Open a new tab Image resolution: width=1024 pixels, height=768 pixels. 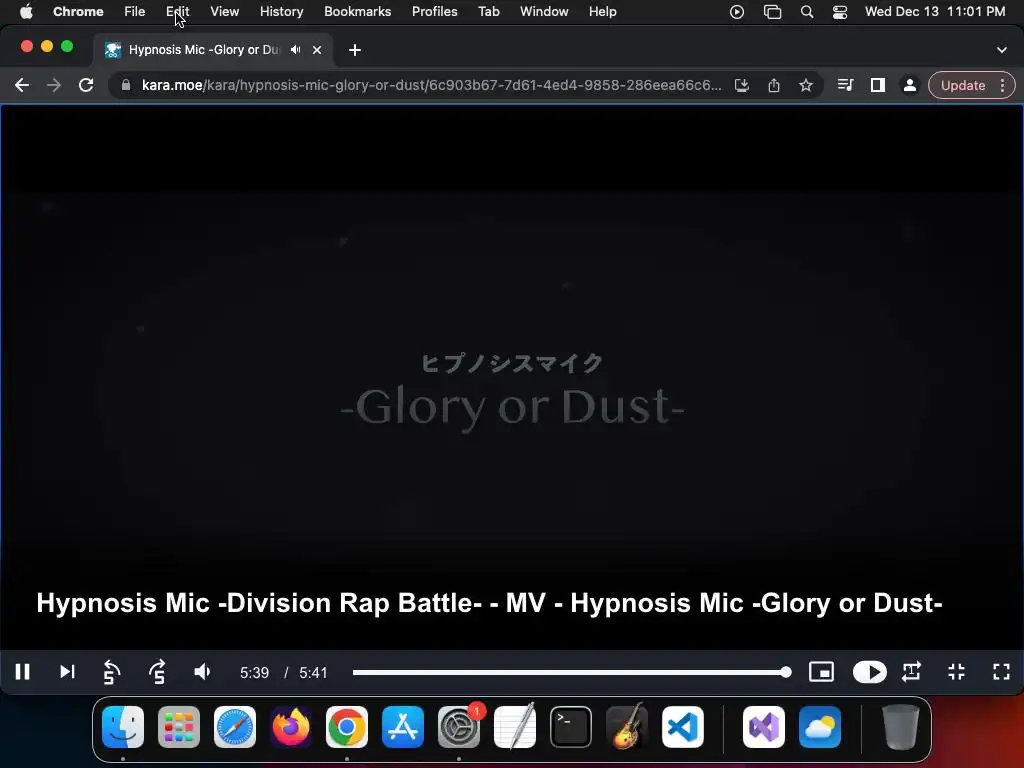(x=355, y=50)
